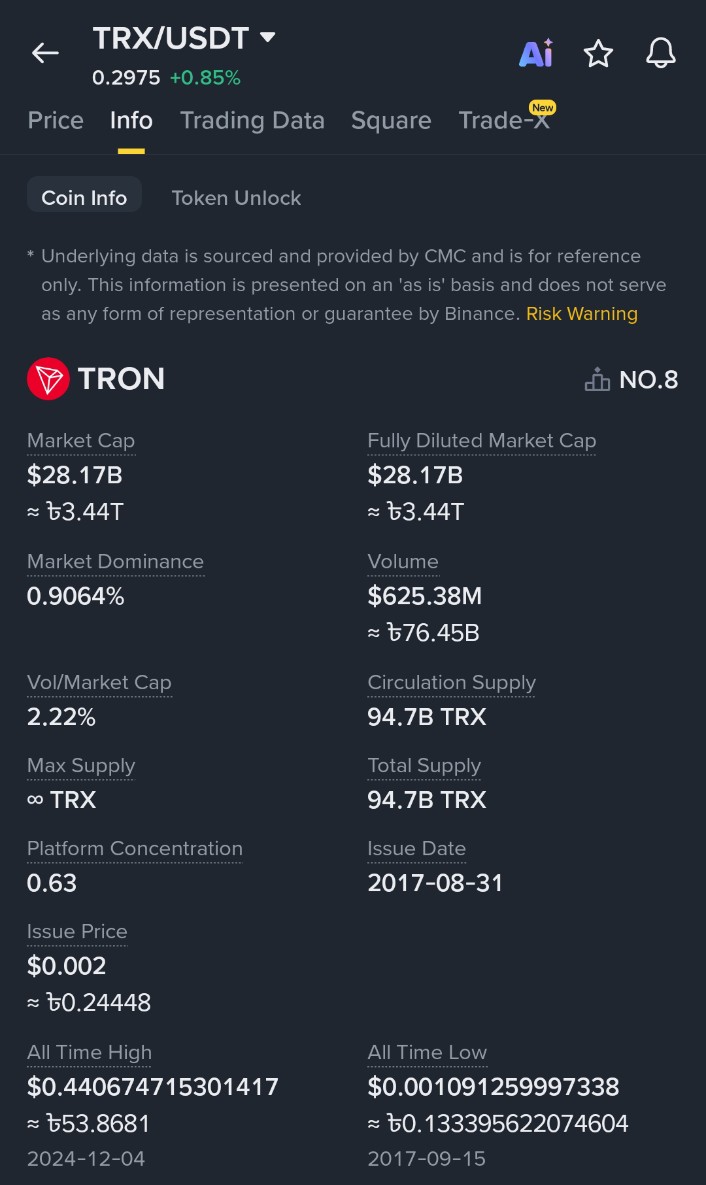This screenshot has width=706, height=1185.
Task: Open the Trade-X tab
Action: 503,121
